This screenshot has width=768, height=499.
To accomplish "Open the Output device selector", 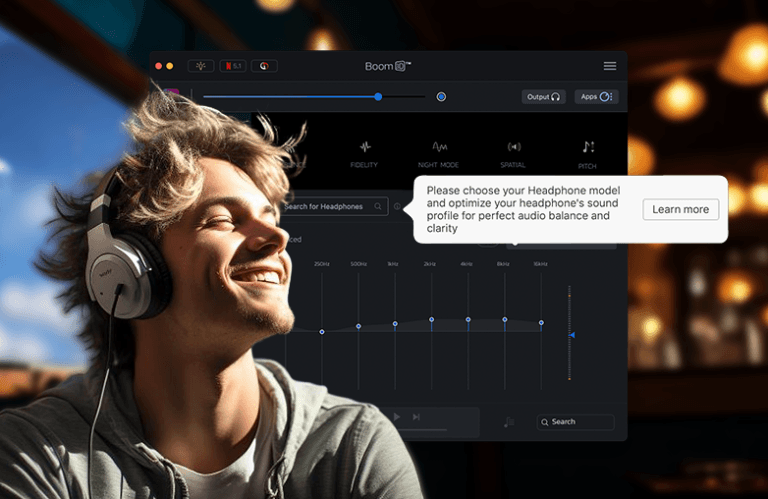I will click(543, 97).
